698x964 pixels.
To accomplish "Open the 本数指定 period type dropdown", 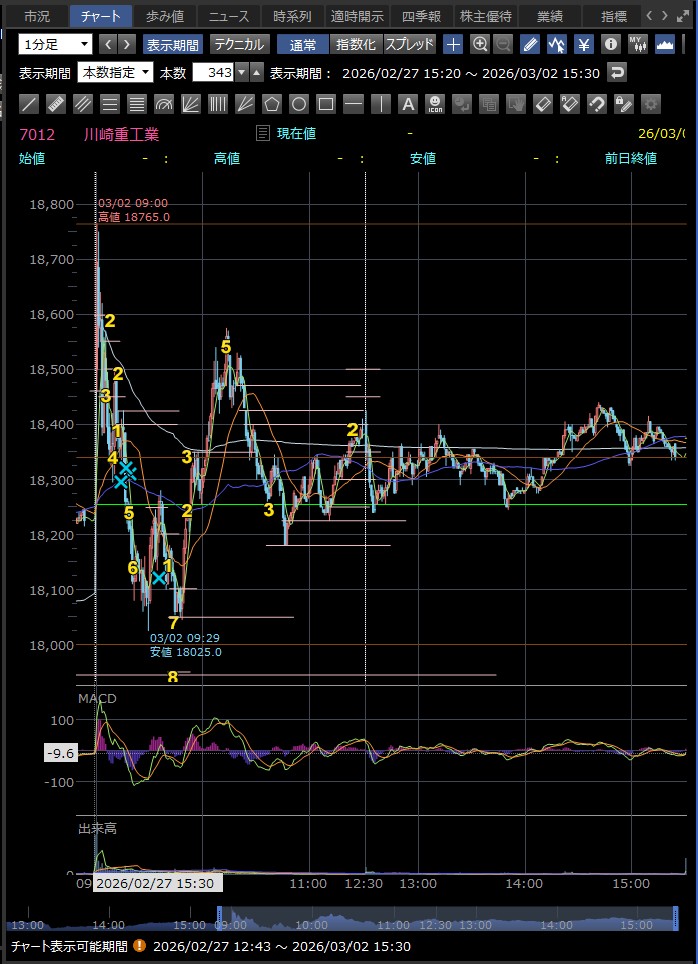I will tap(116, 72).
